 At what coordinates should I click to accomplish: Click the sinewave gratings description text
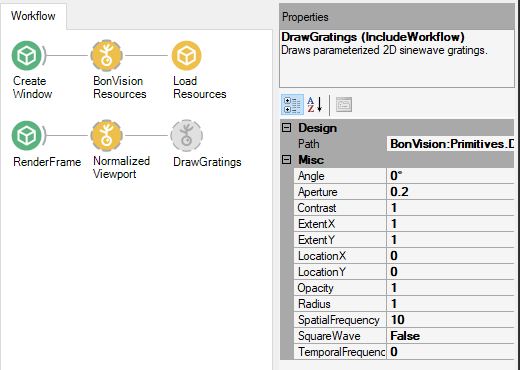384,50
